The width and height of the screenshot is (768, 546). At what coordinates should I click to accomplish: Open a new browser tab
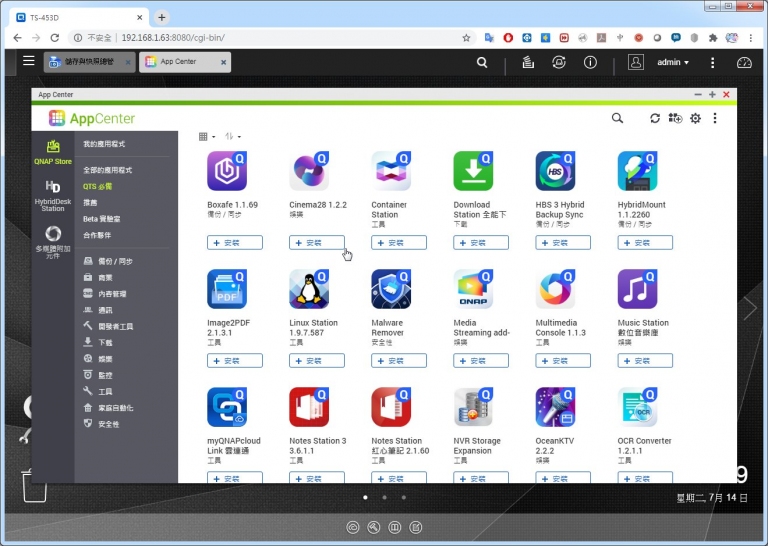(162, 18)
